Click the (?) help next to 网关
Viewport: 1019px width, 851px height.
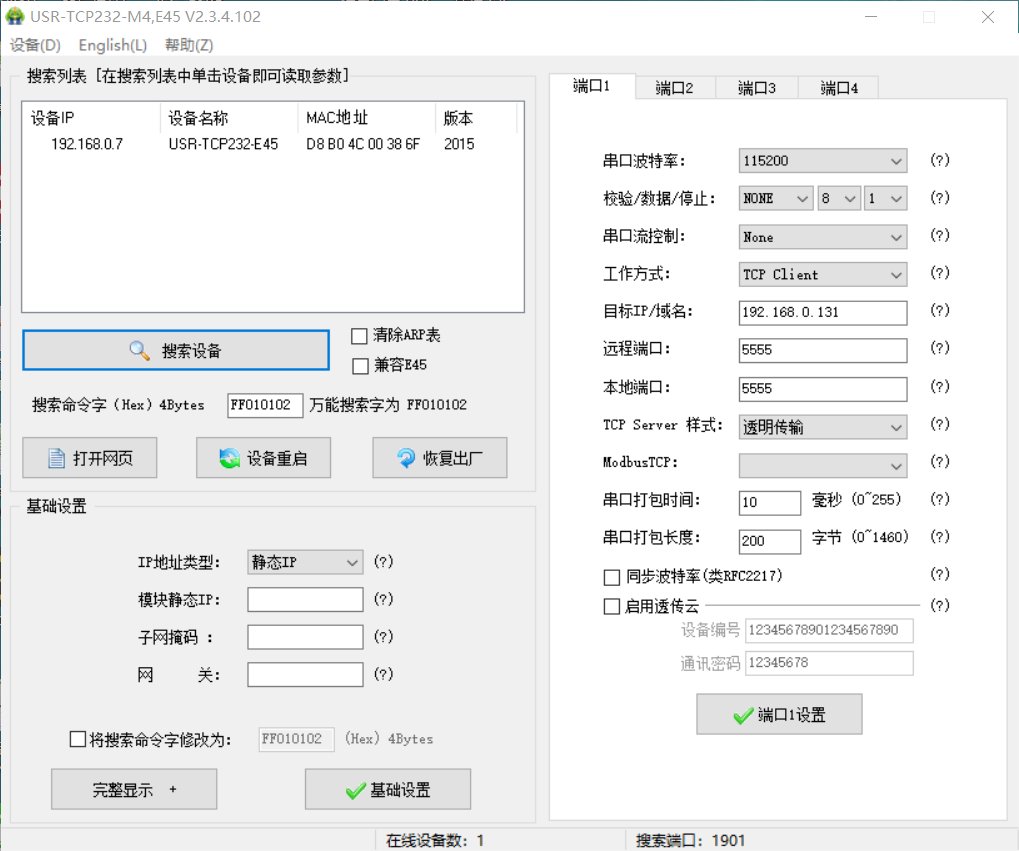[383, 674]
